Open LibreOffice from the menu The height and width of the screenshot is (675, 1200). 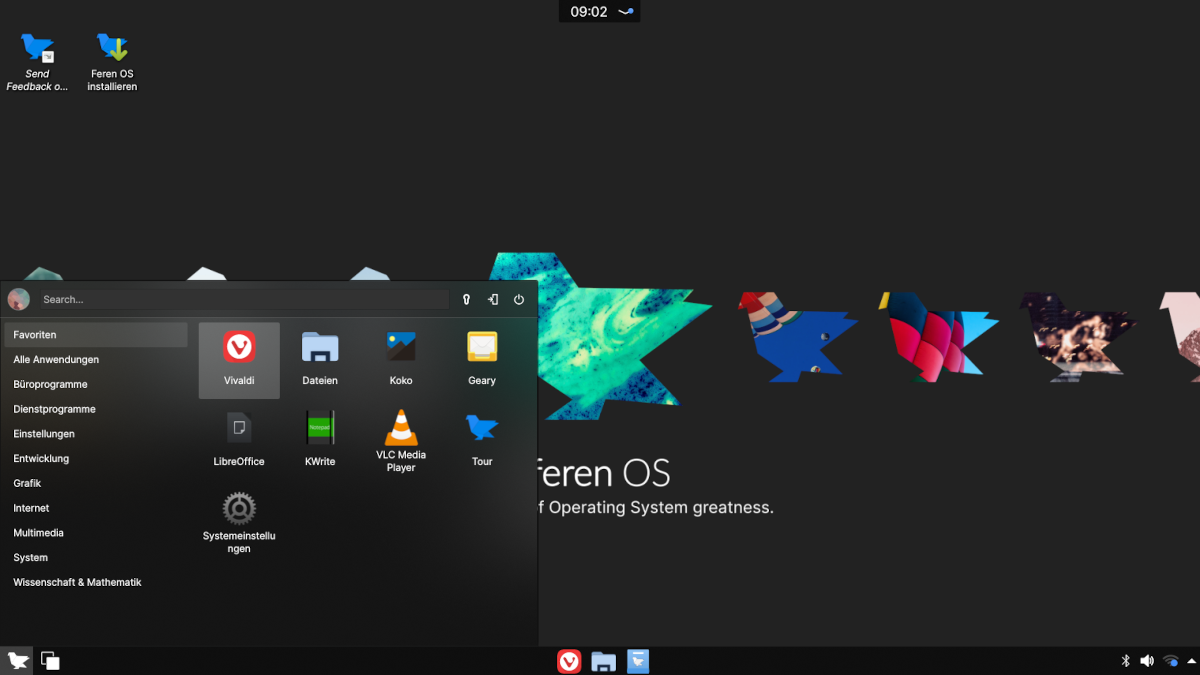click(239, 441)
